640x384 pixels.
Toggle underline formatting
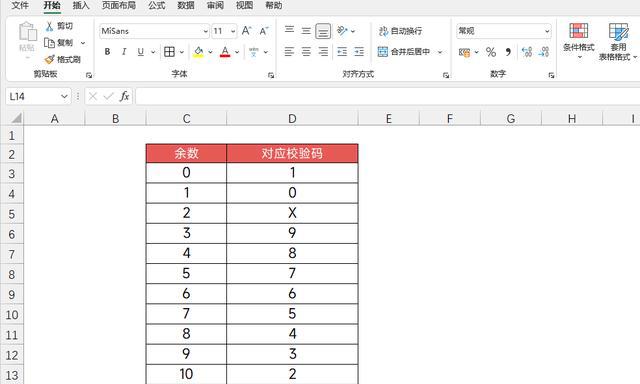[x=140, y=52]
